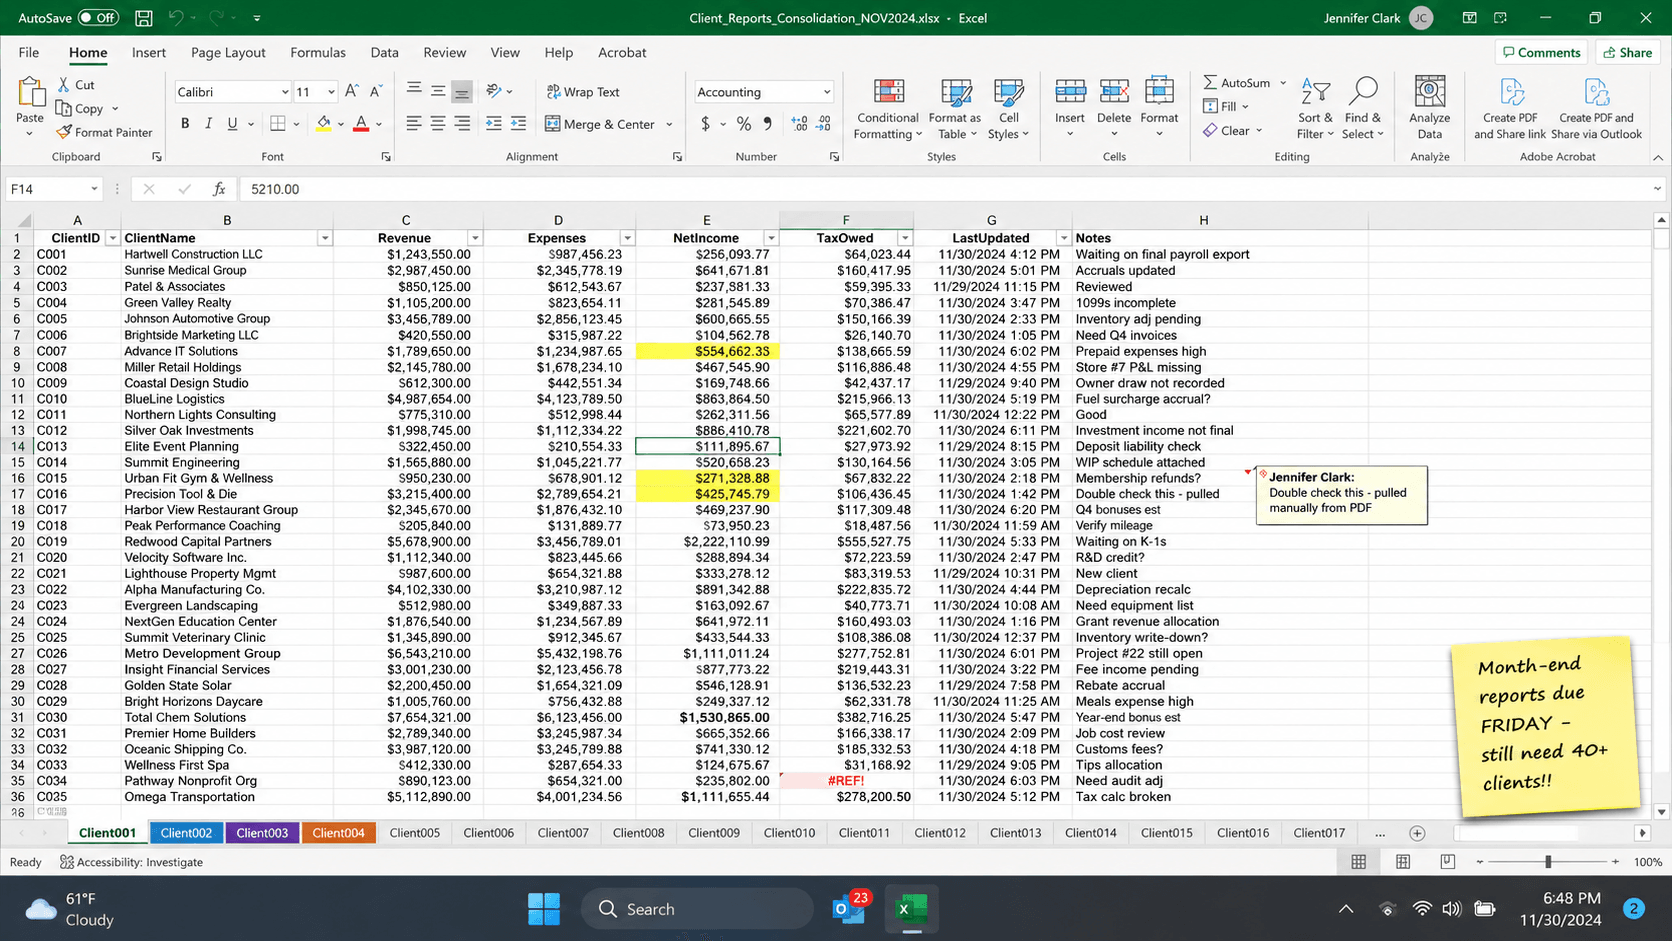Decrease cell indent

click(494, 123)
